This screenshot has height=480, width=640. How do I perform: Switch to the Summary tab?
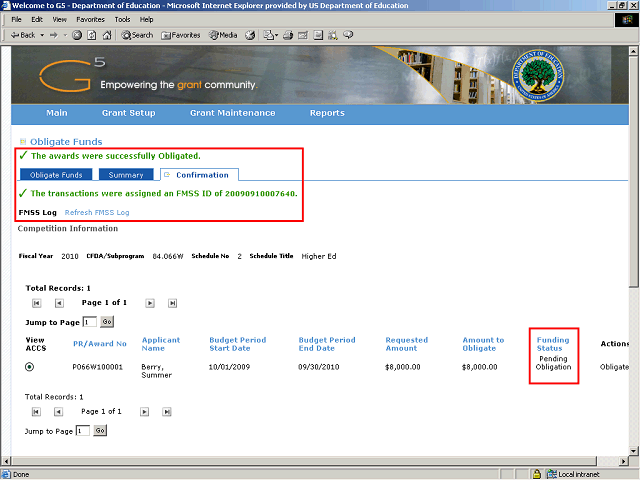126,175
